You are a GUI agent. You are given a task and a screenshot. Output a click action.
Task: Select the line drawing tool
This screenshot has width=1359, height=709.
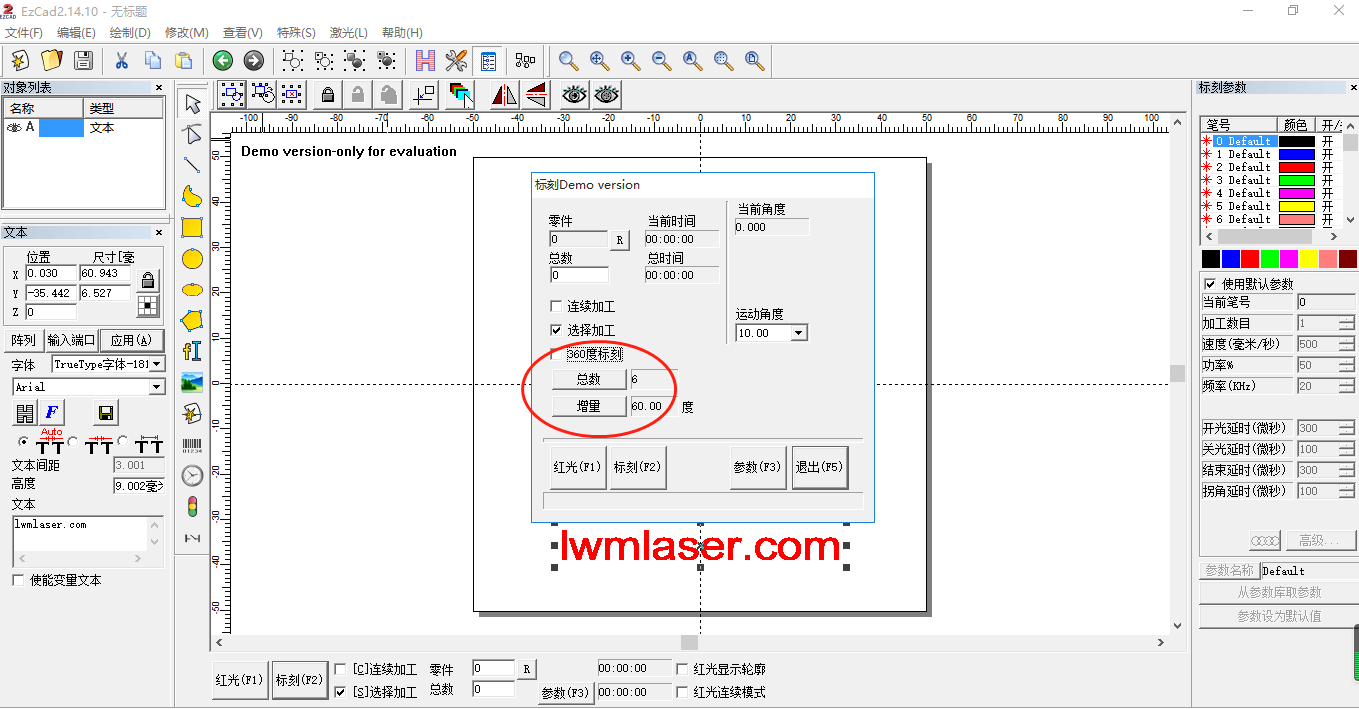[192, 165]
